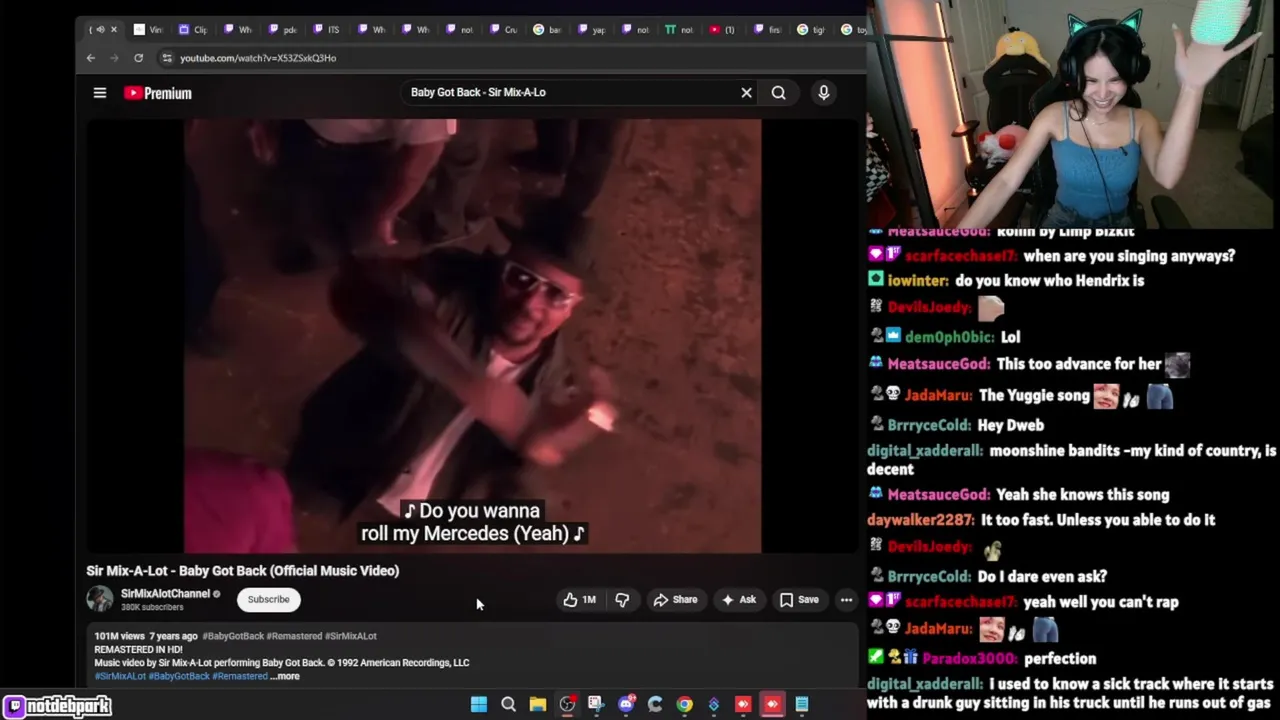1280x720 pixels.
Task: Dislike the video with thumbs down
Action: coord(622,600)
